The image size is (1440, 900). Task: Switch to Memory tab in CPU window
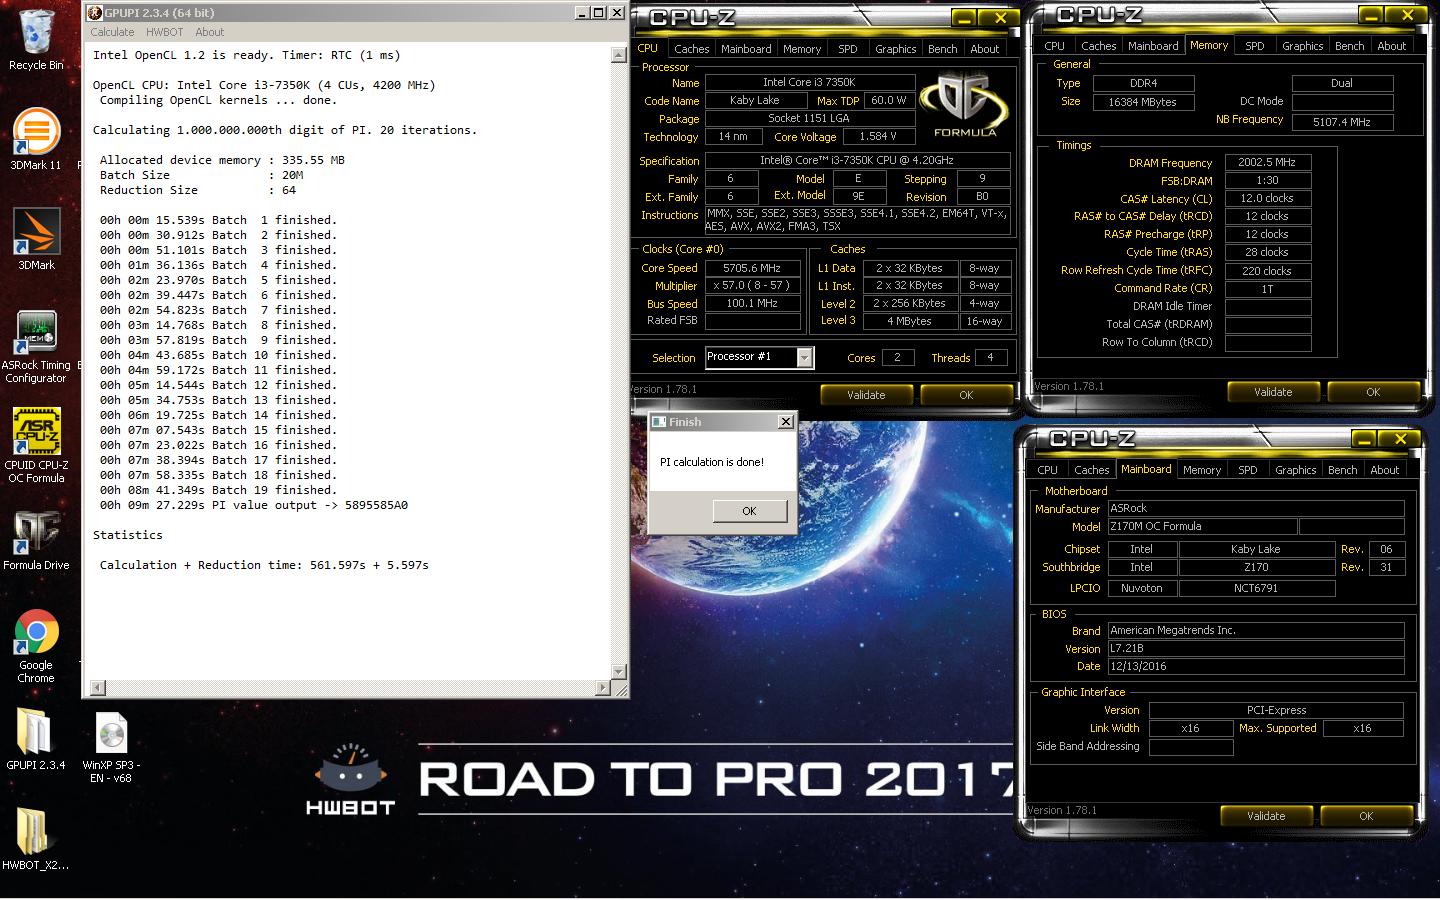coord(802,49)
